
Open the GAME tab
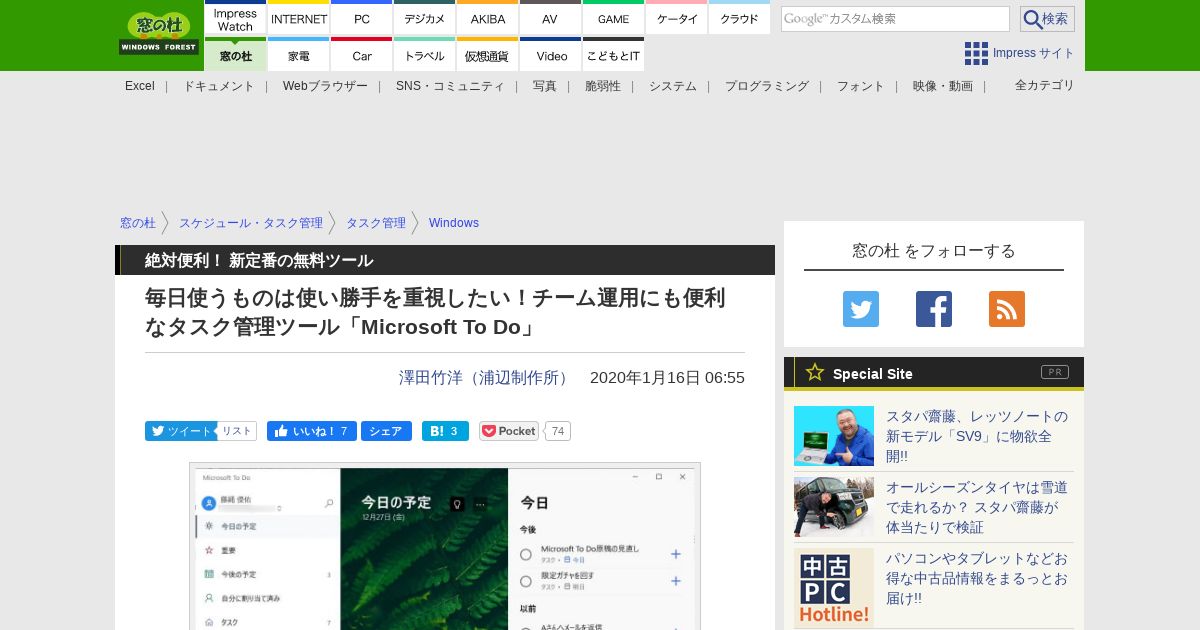point(614,19)
